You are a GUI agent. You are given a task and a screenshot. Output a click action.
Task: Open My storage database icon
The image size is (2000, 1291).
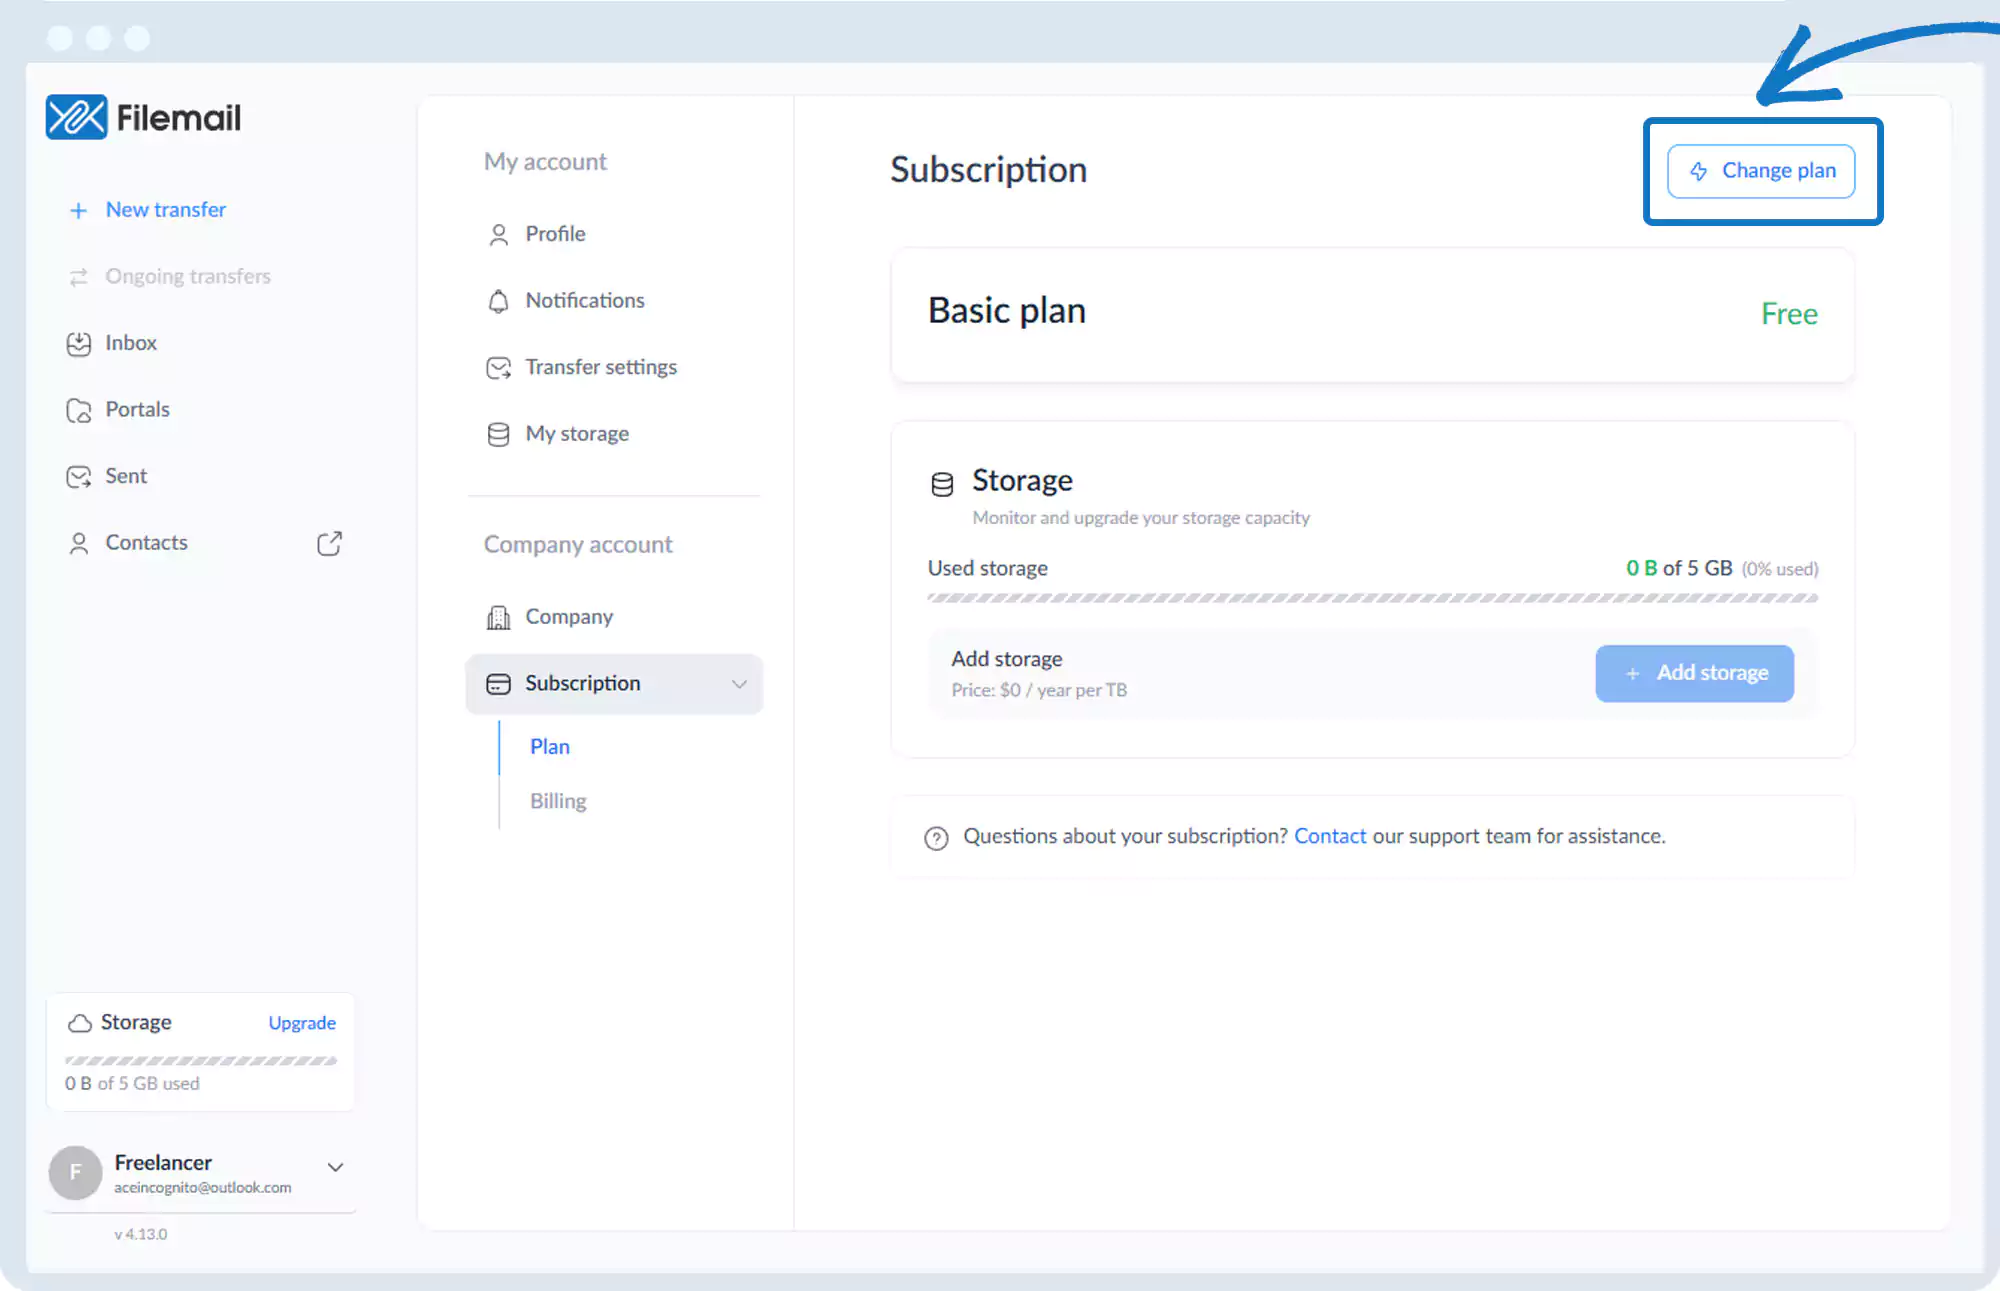[498, 434]
